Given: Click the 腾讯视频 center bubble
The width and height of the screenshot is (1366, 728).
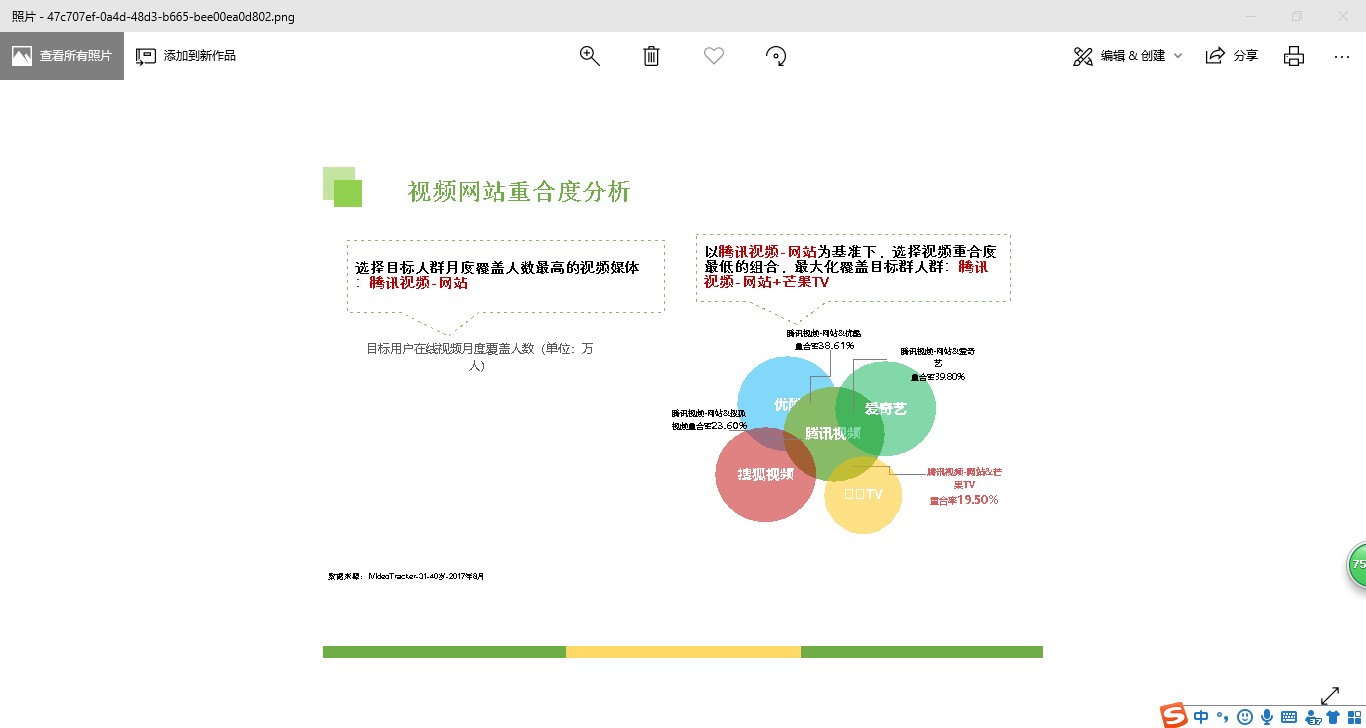Looking at the screenshot, I should tap(832, 434).
